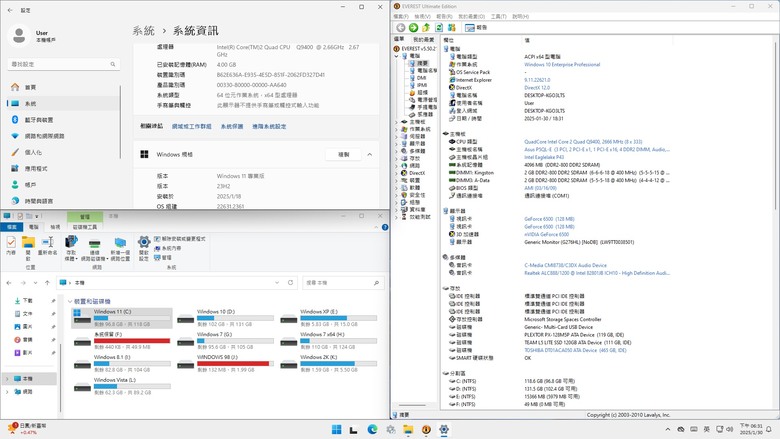Click the 內容 (Properties) ribbon icon in Explorer

click(11, 246)
